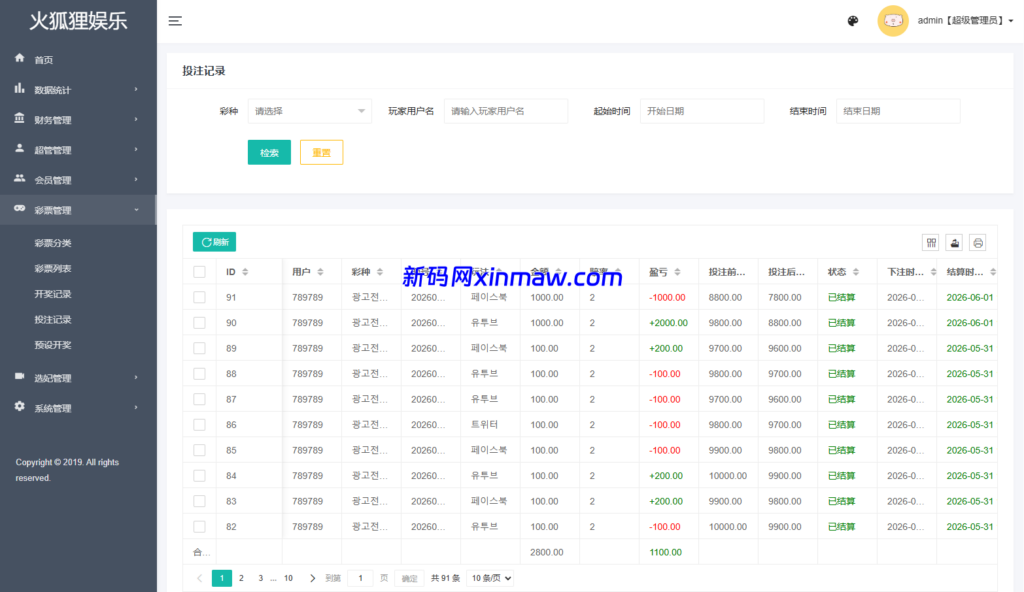Check the row with ID 86
Screen dimensions: 1024x592
199,425
